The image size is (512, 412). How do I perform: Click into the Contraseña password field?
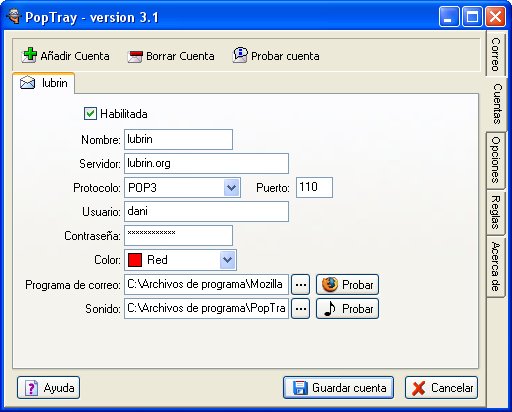click(178, 235)
